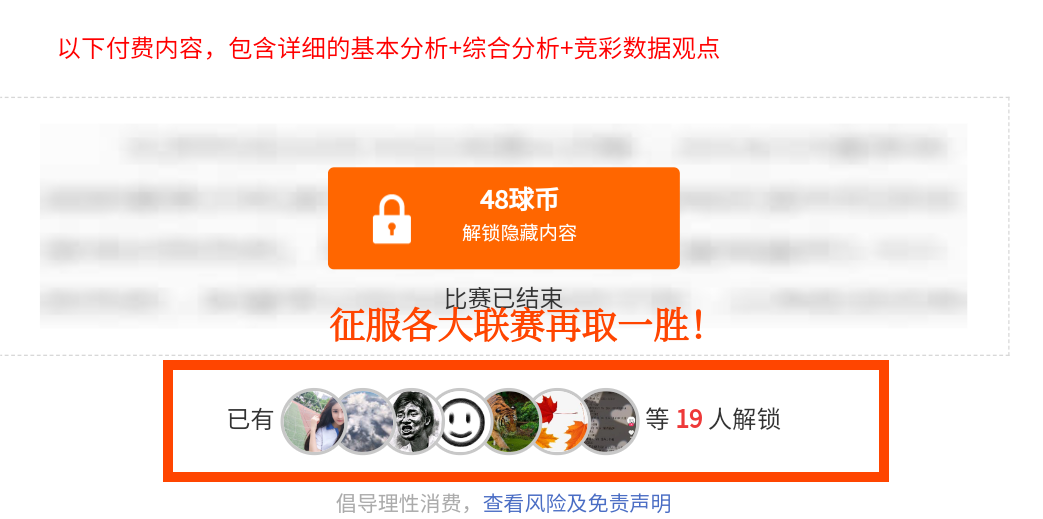Click the 比赛已结束 status text

click(504, 297)
